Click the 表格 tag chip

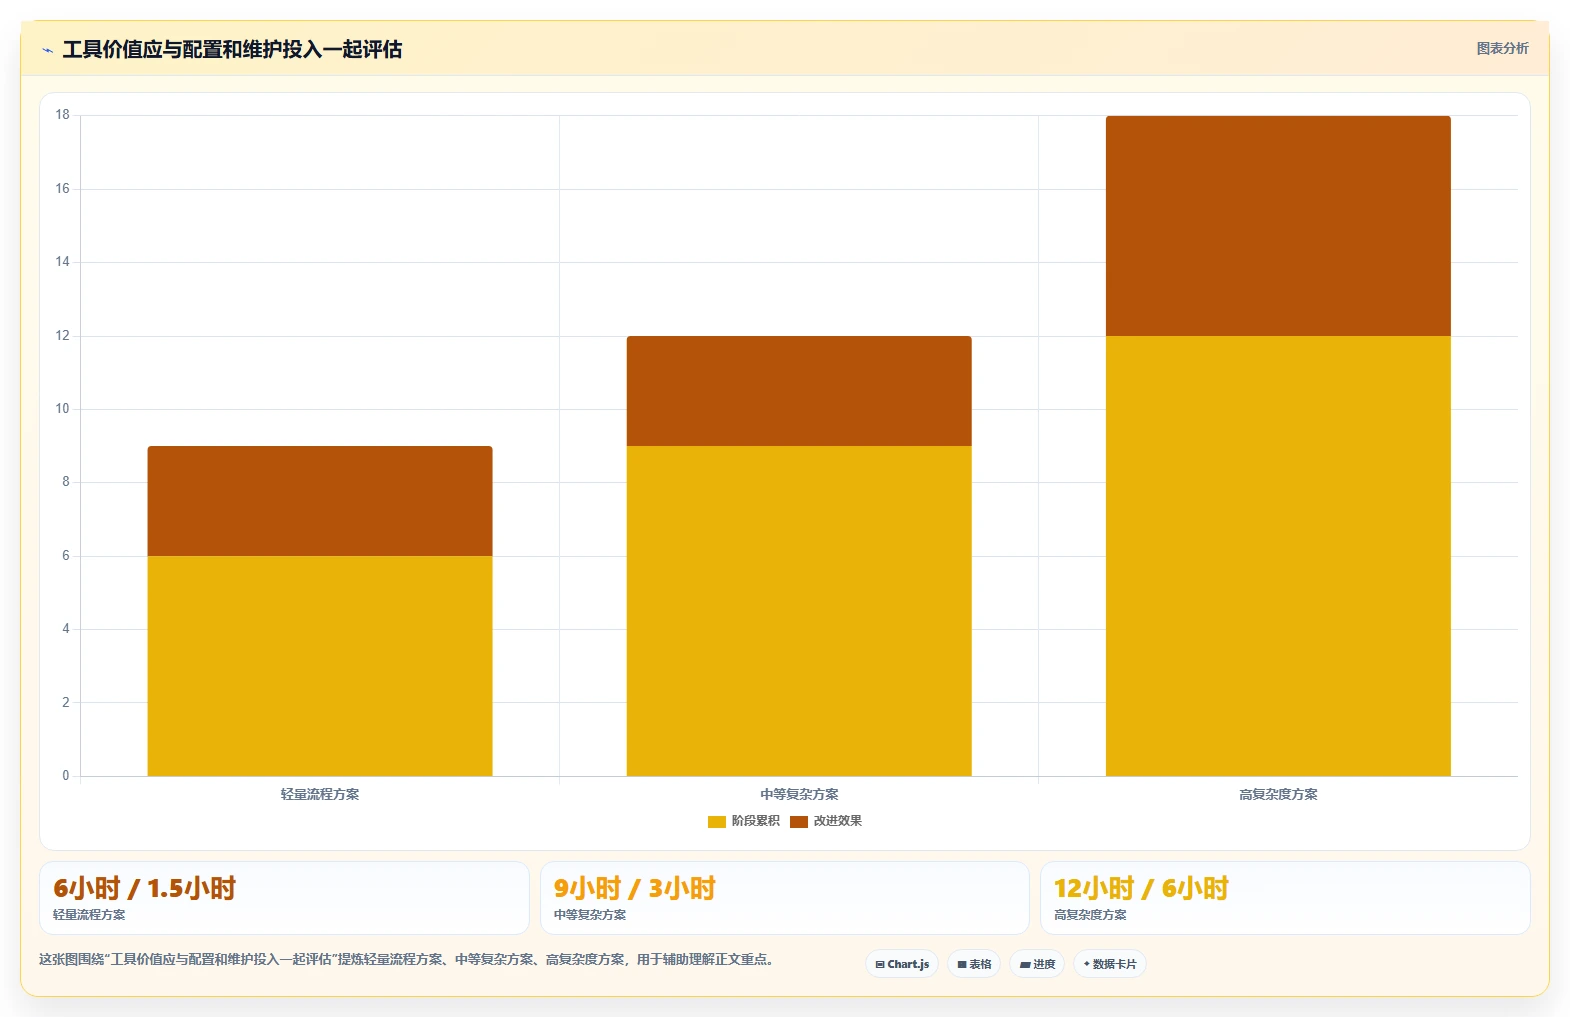974,964
